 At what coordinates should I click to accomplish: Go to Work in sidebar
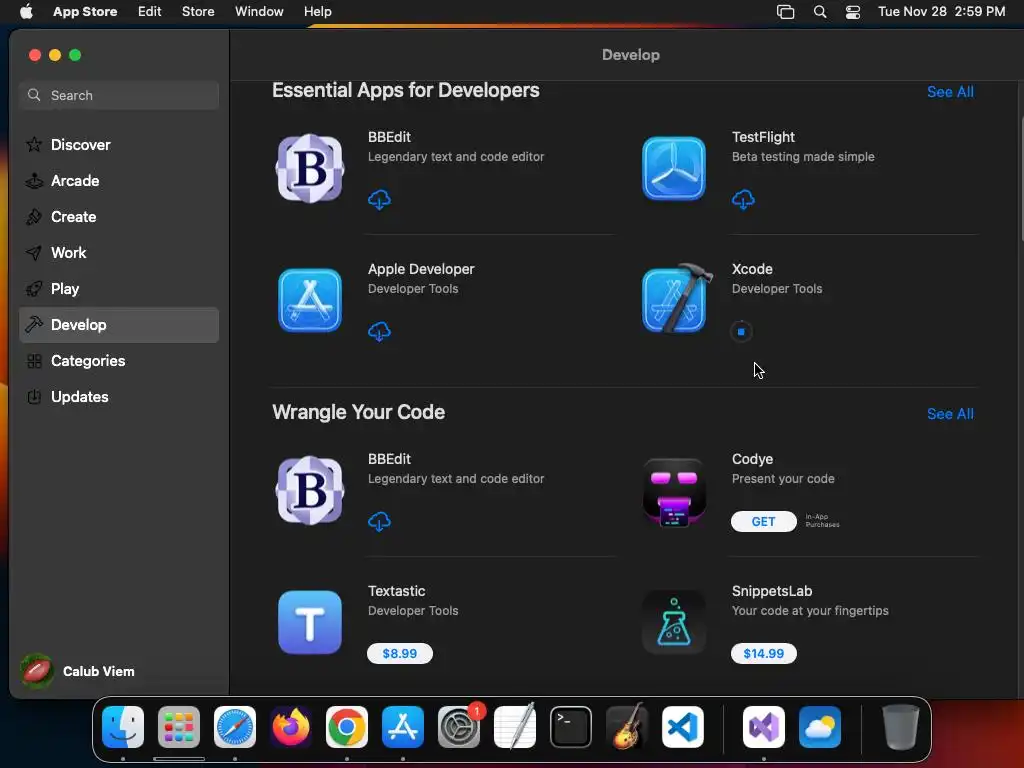coord(119,253)
